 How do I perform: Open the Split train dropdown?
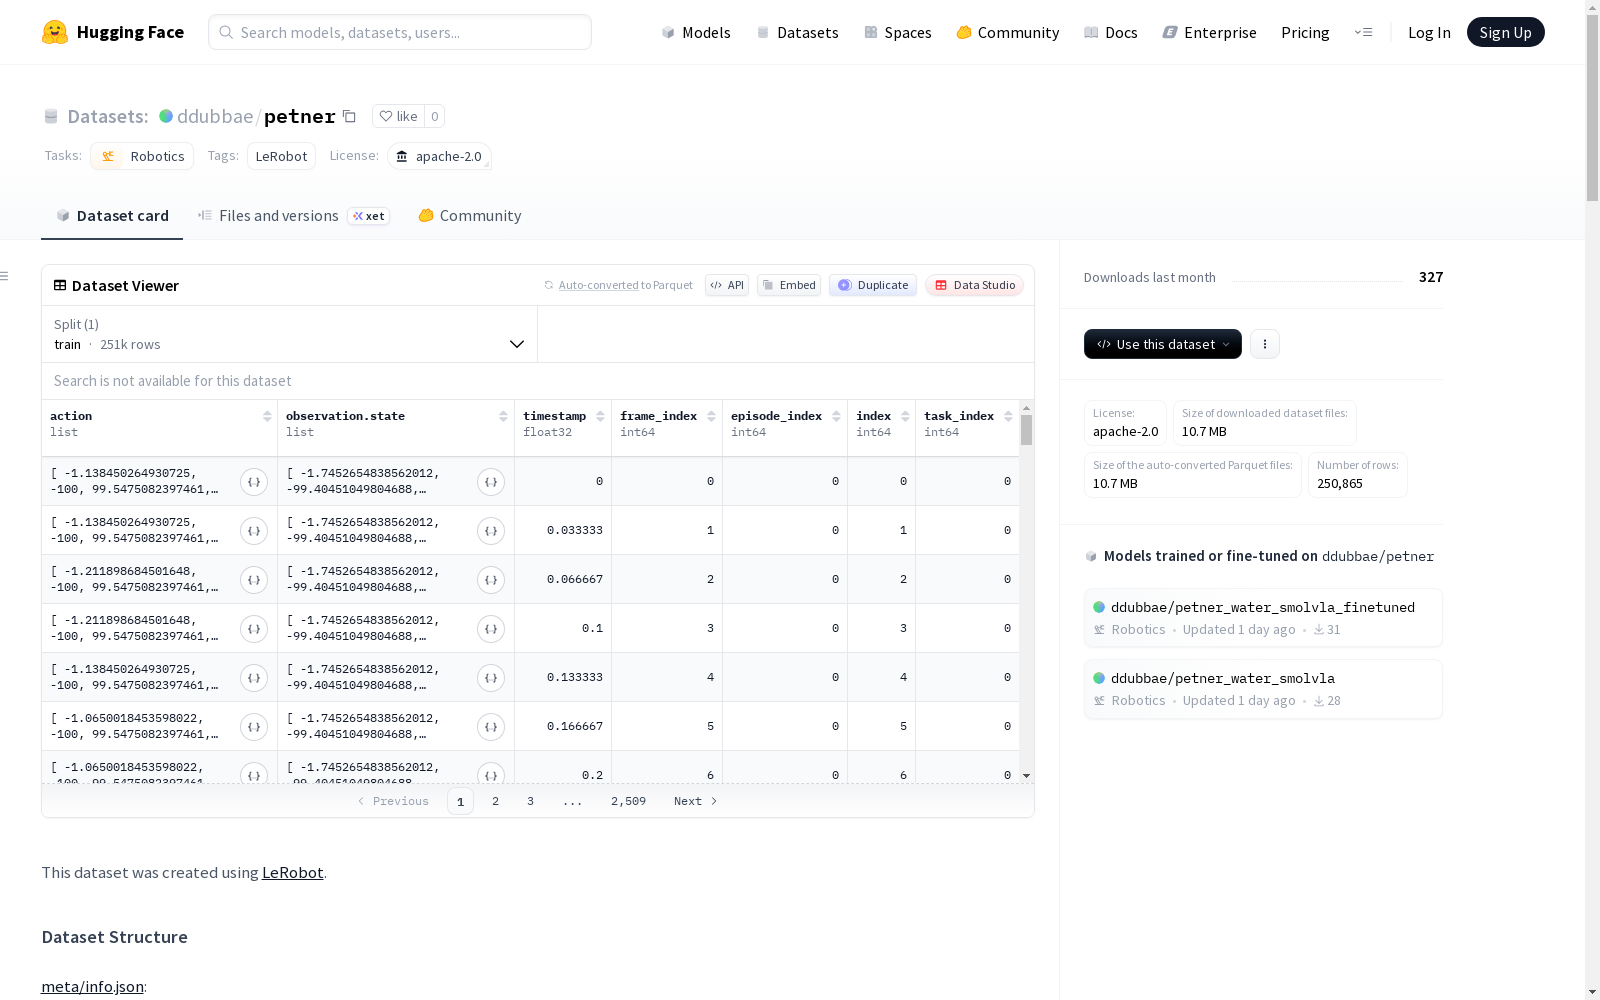(290, 334)
